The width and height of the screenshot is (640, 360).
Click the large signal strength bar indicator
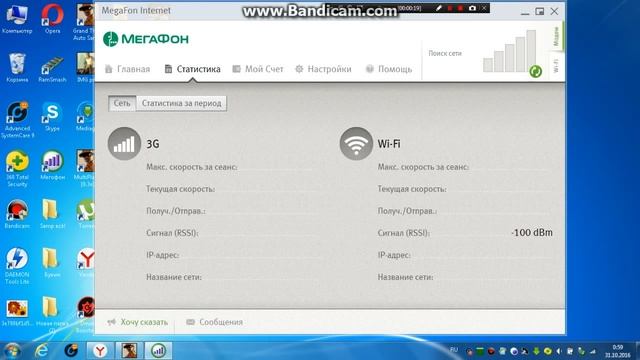click(509, 51)
